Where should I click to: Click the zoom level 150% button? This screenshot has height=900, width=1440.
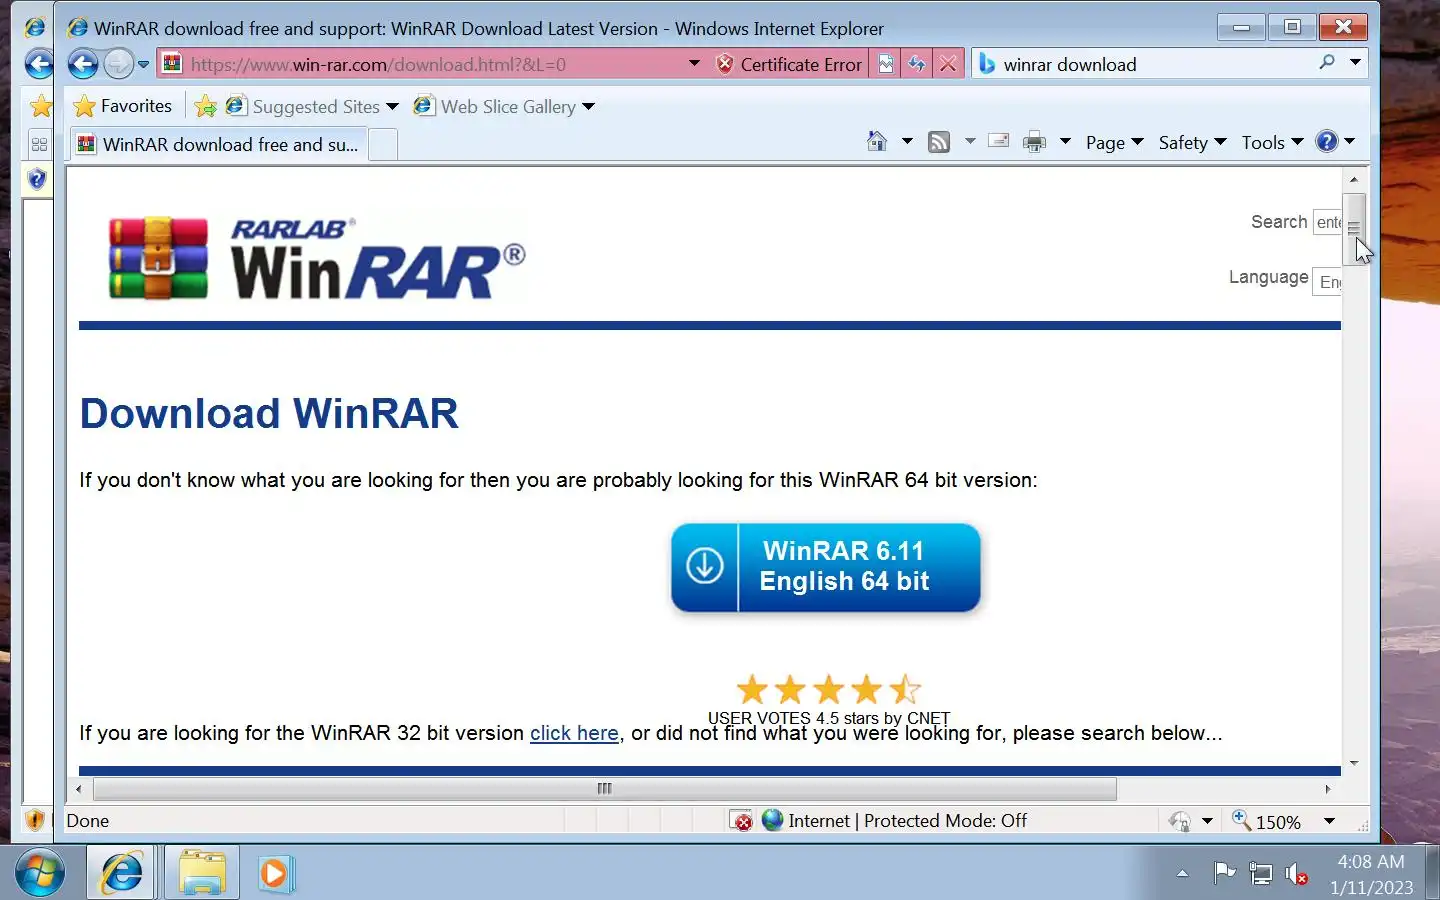[x=1266, y=821]
